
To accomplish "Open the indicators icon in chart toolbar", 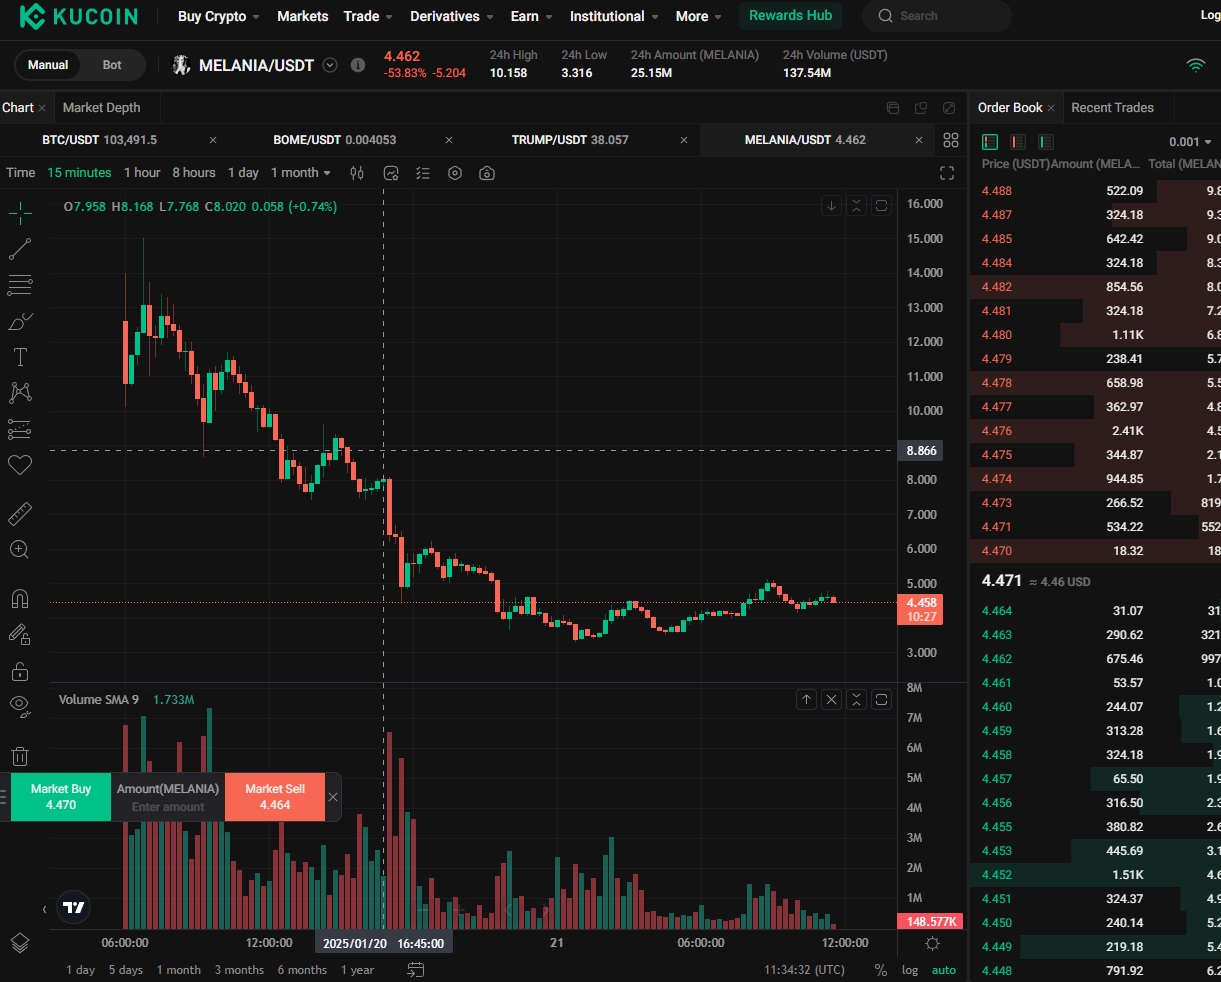I will 391,173.
